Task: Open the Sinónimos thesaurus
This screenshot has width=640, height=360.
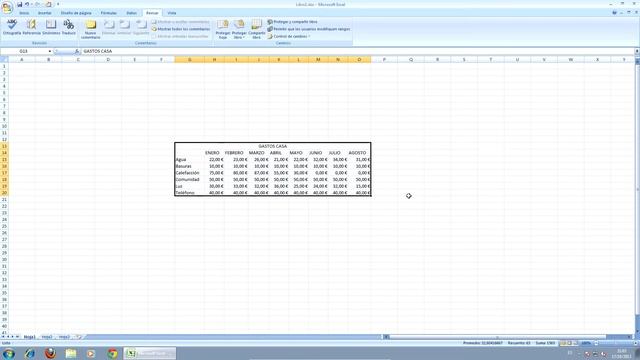Action: pos(51,28)
